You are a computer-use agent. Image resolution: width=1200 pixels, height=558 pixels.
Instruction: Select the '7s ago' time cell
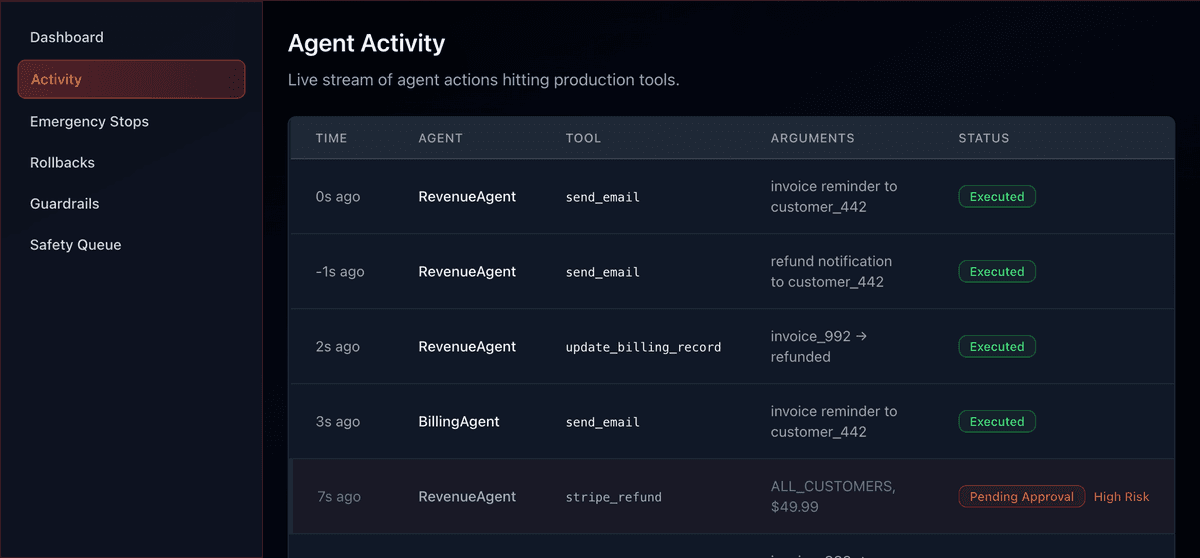click(x=338, y=497)
